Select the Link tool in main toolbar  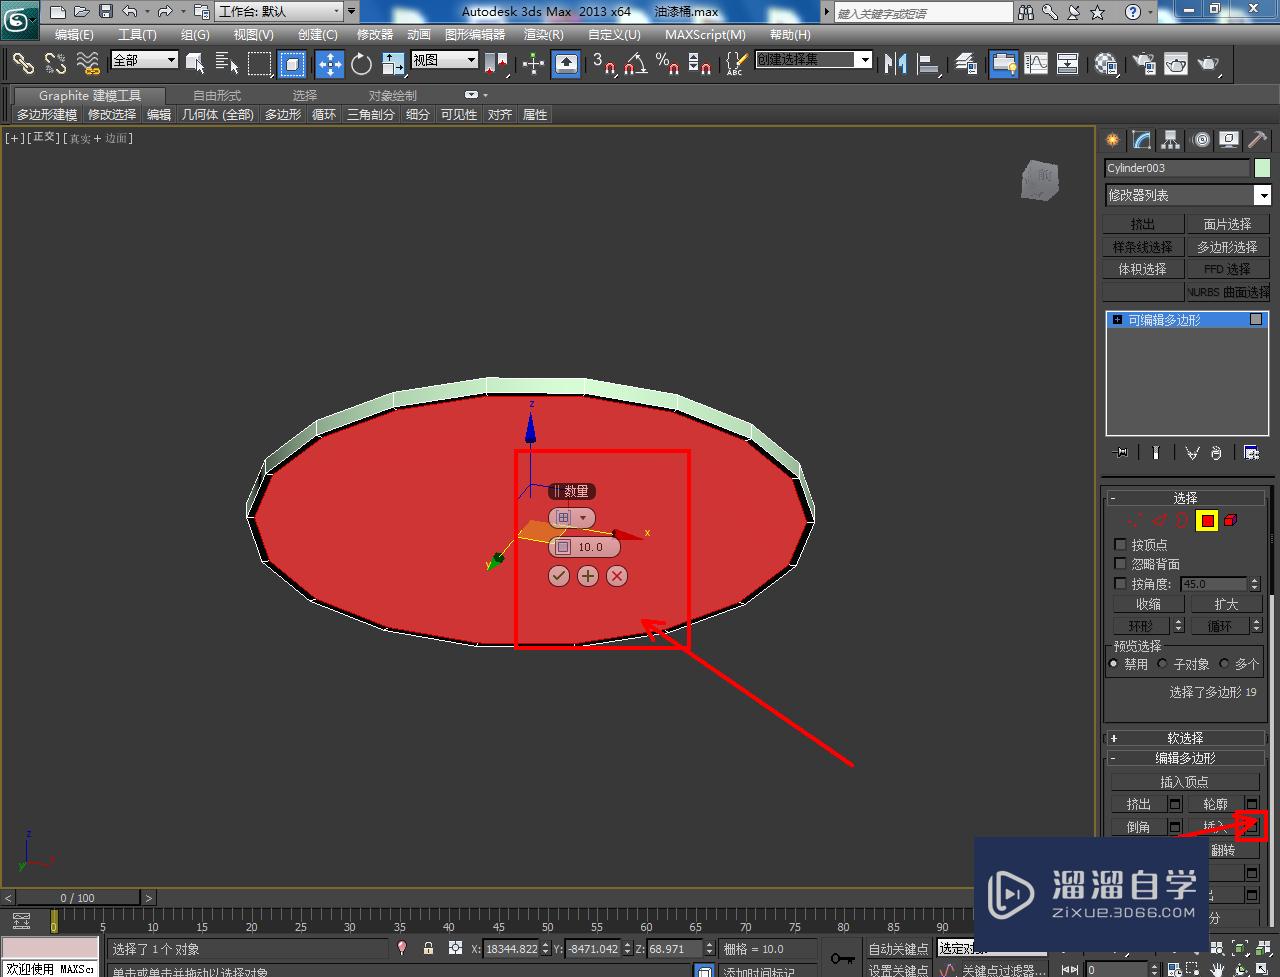pyautogui.click(x=23, y=63)
